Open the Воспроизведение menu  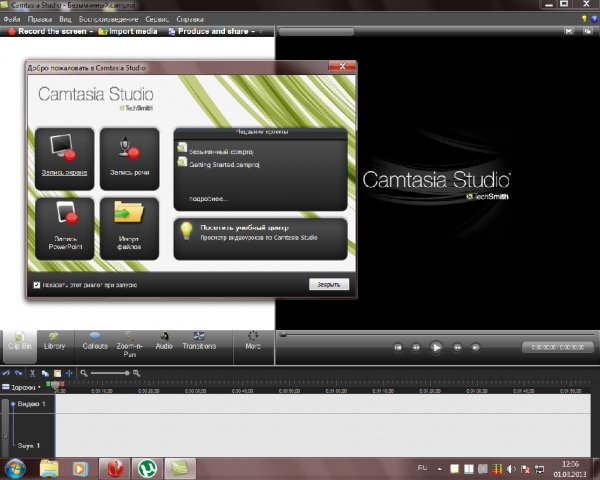pyautogui.click(x=108, y=19)
